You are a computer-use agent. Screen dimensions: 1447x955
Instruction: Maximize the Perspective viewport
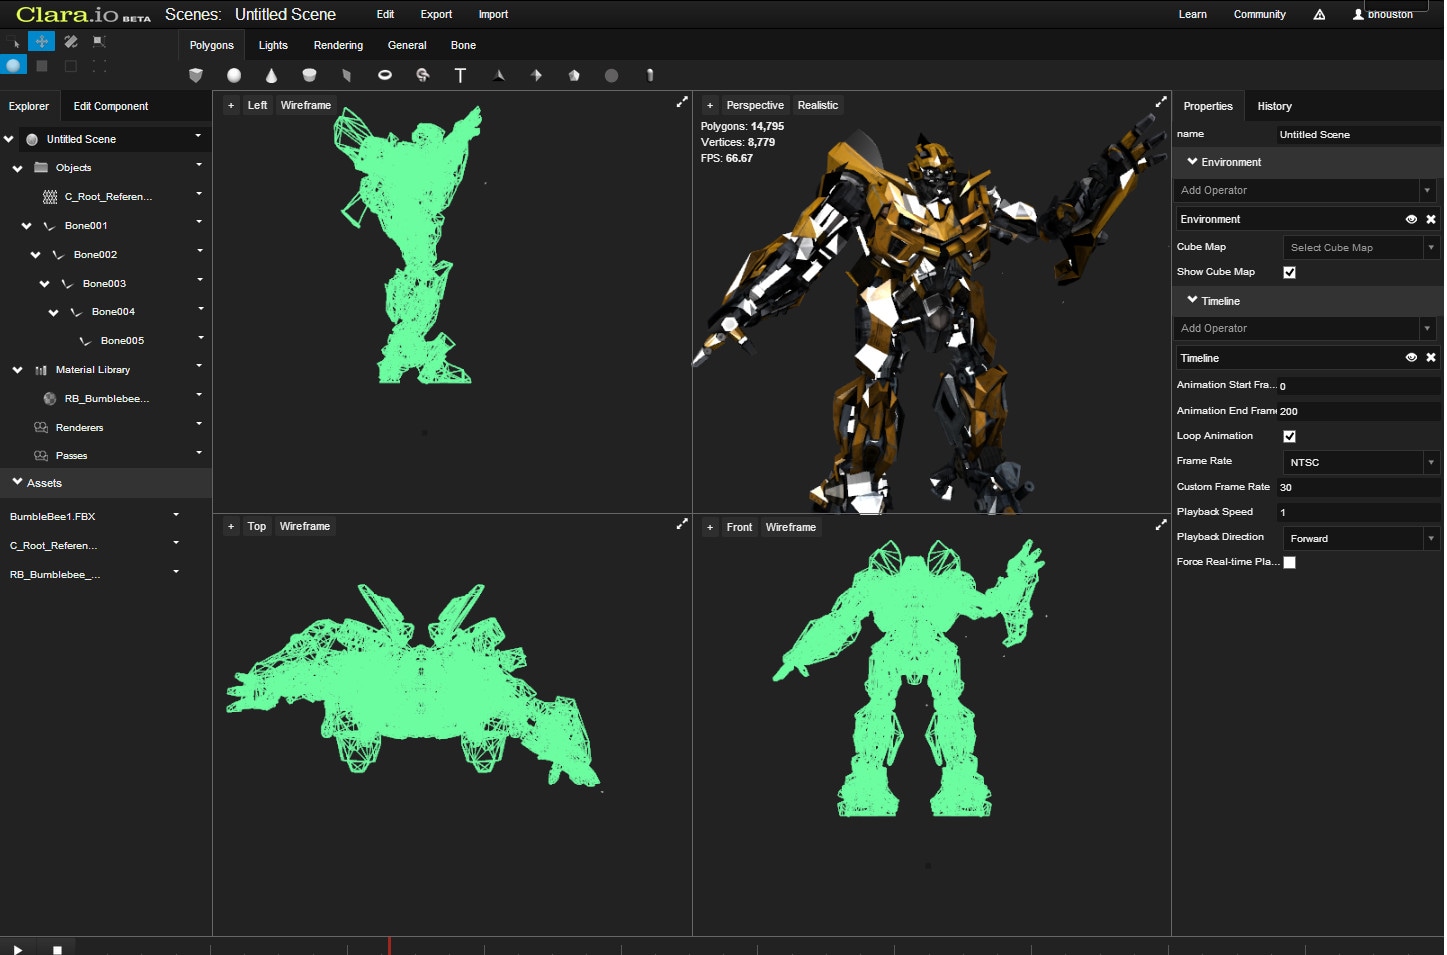click(1161, 102)
